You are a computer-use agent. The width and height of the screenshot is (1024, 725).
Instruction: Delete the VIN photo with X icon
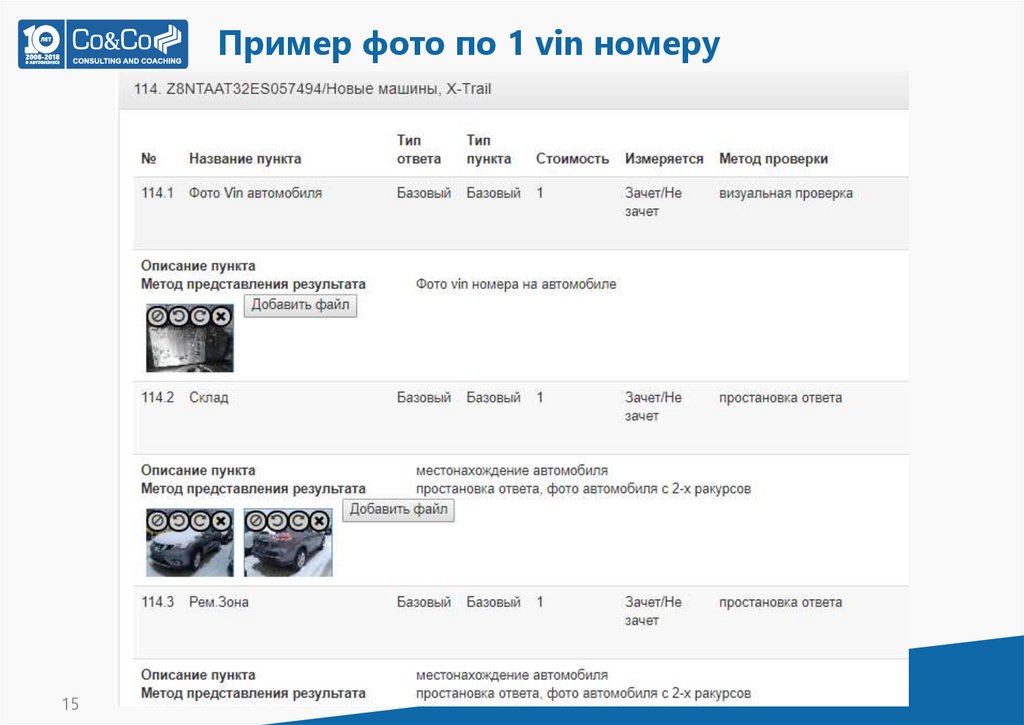click(221, 315)
